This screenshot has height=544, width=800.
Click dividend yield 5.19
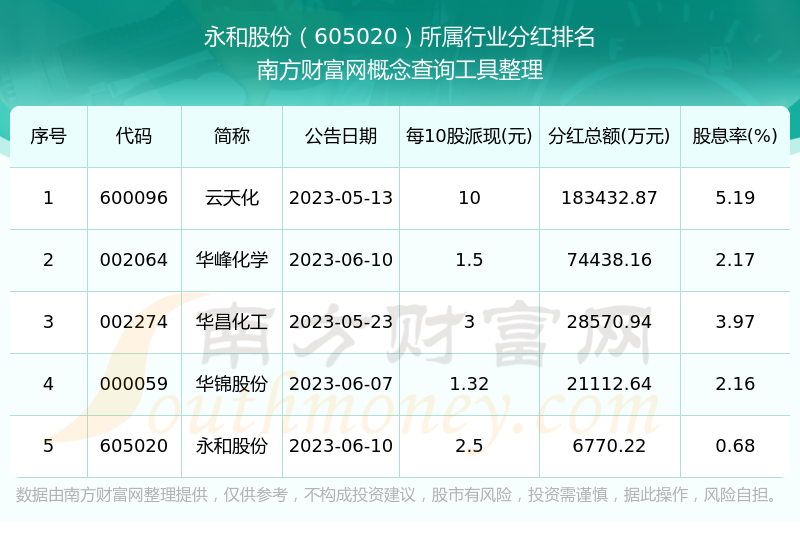[x=735, y=198]
